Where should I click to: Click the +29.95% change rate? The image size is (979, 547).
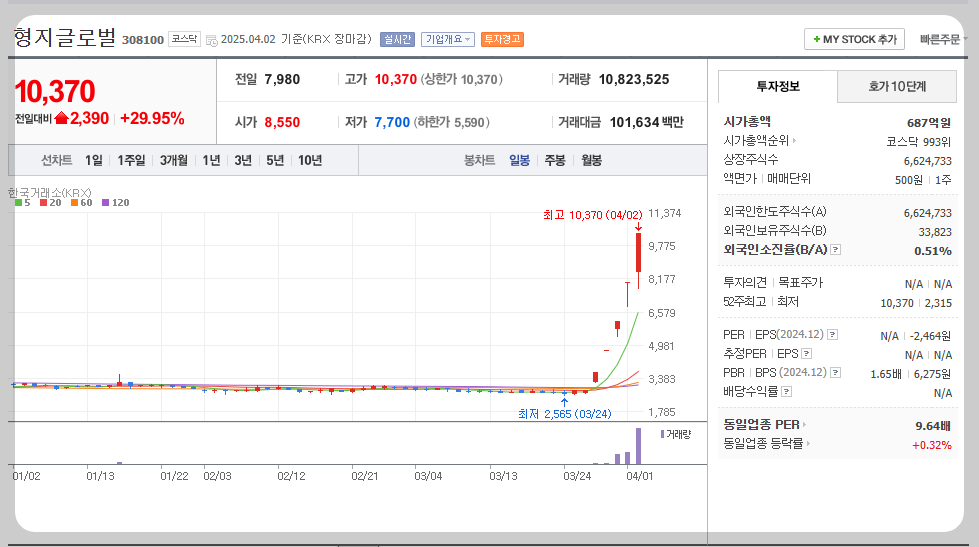(x=152, y=119)
